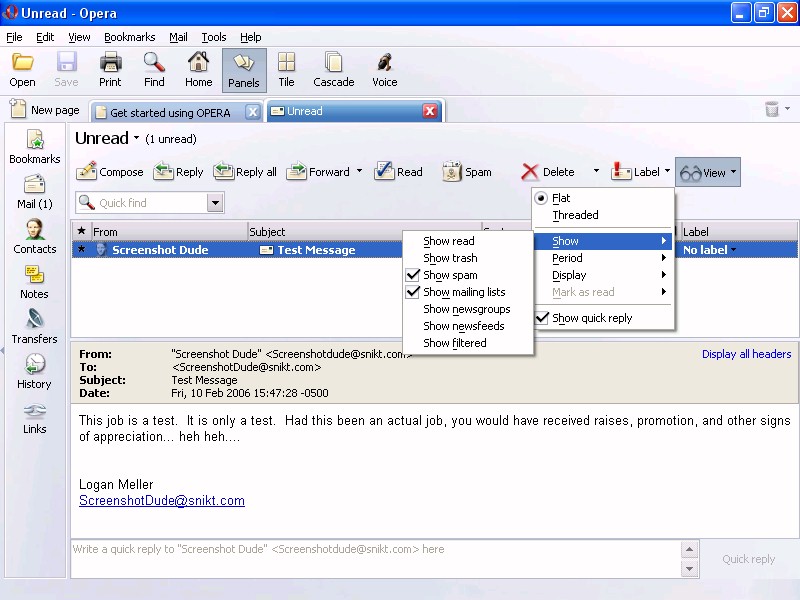Toggle Show mailing lists checkbox
Viewport: 800px width, 600px height.
pos(463,292)
